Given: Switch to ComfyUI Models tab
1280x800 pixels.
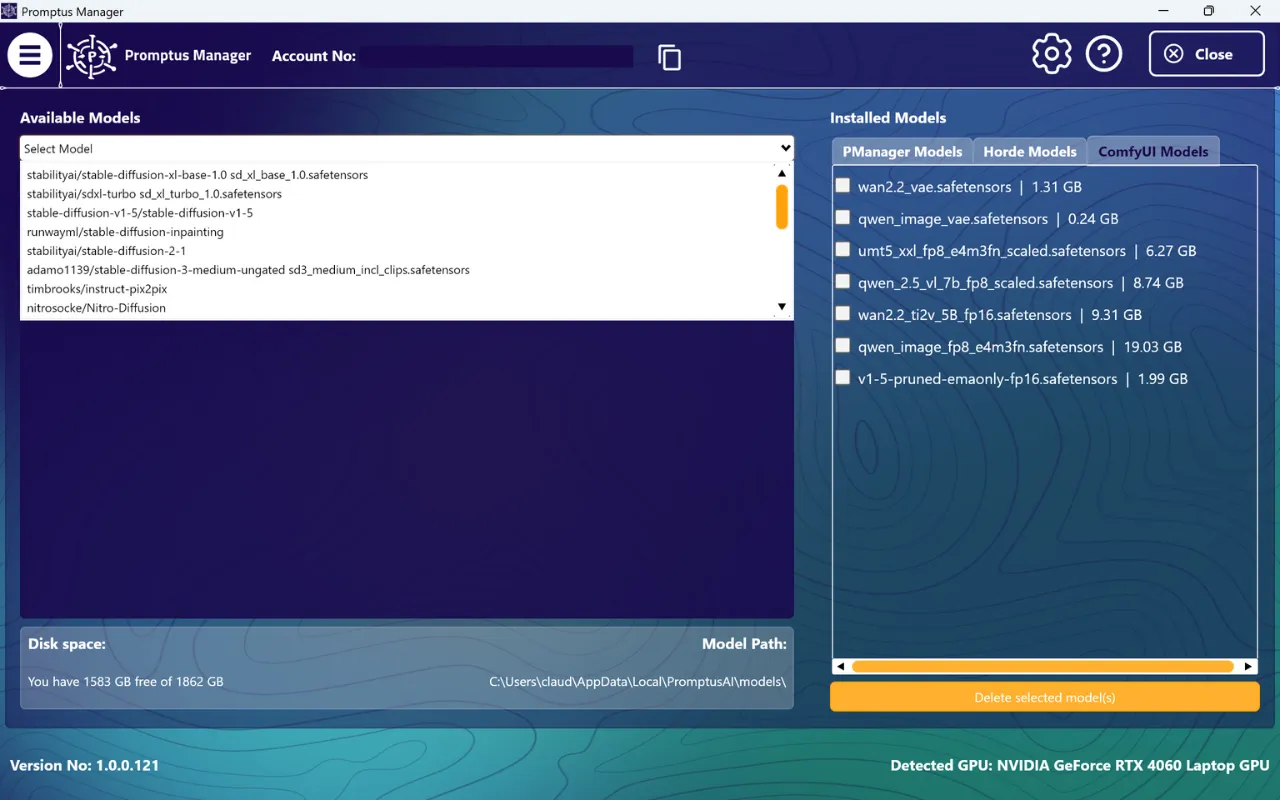Looking at the screenshot, I should (1153, 151).
